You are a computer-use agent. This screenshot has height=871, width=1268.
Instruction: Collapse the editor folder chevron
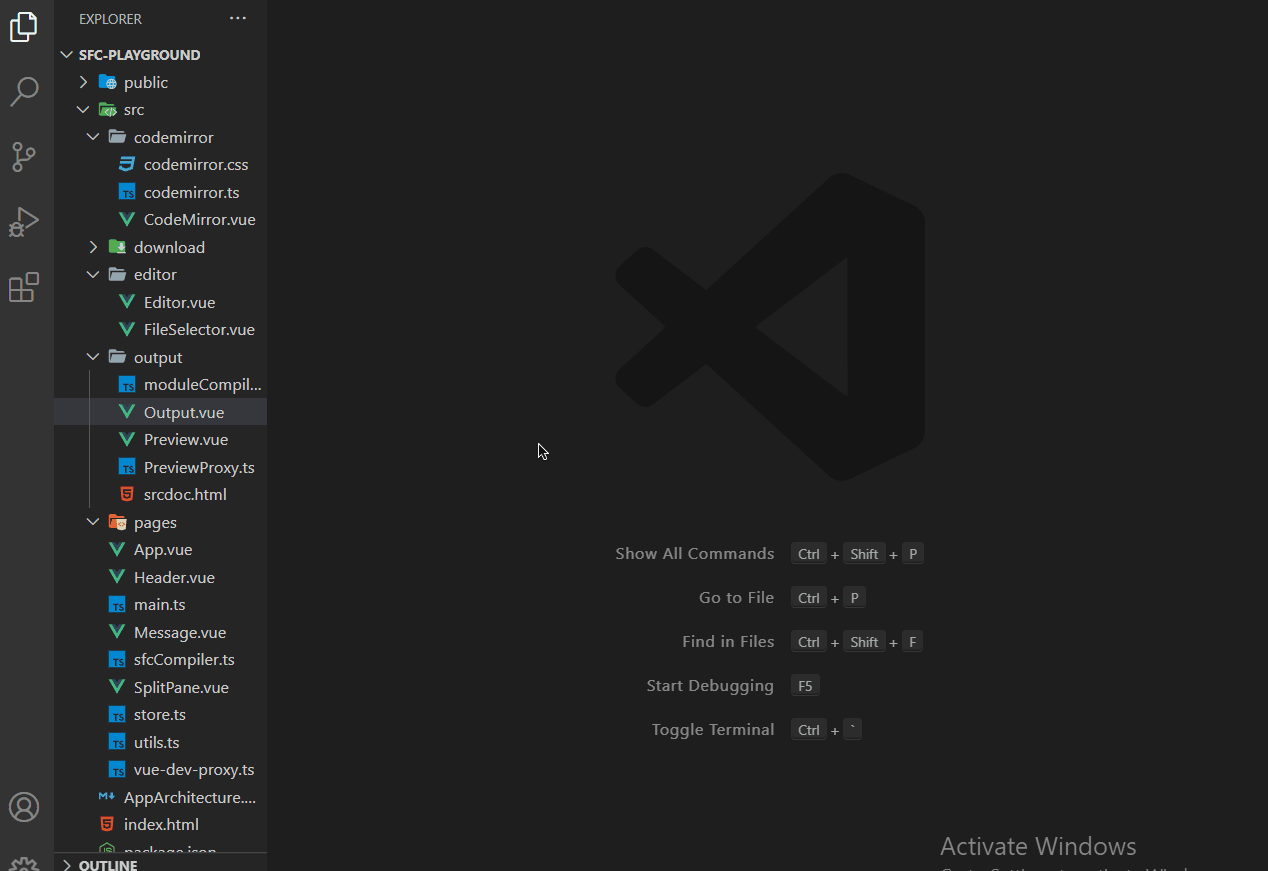[93, 274]
